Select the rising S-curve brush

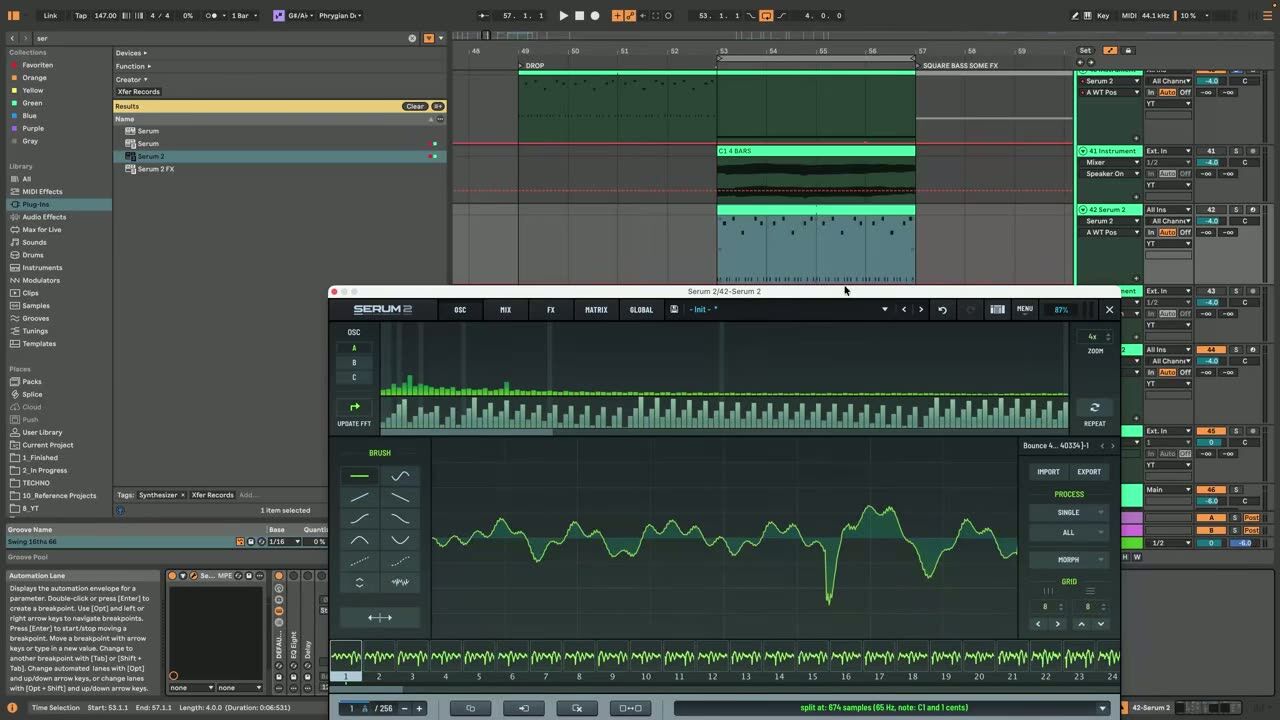(x=359, y=518)
